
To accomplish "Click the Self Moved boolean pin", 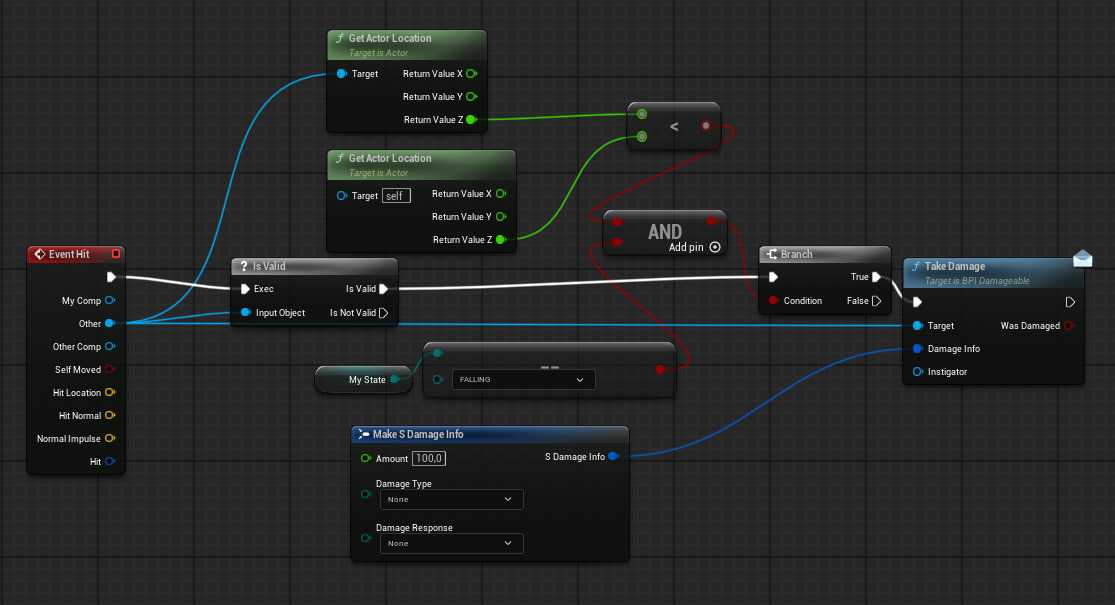I will (x=110, y=370).
